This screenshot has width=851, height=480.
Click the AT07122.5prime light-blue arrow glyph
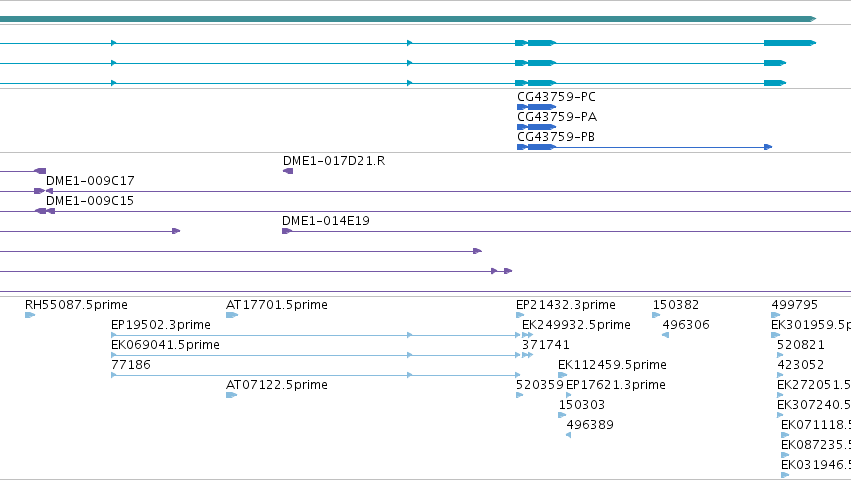(232, 395)
